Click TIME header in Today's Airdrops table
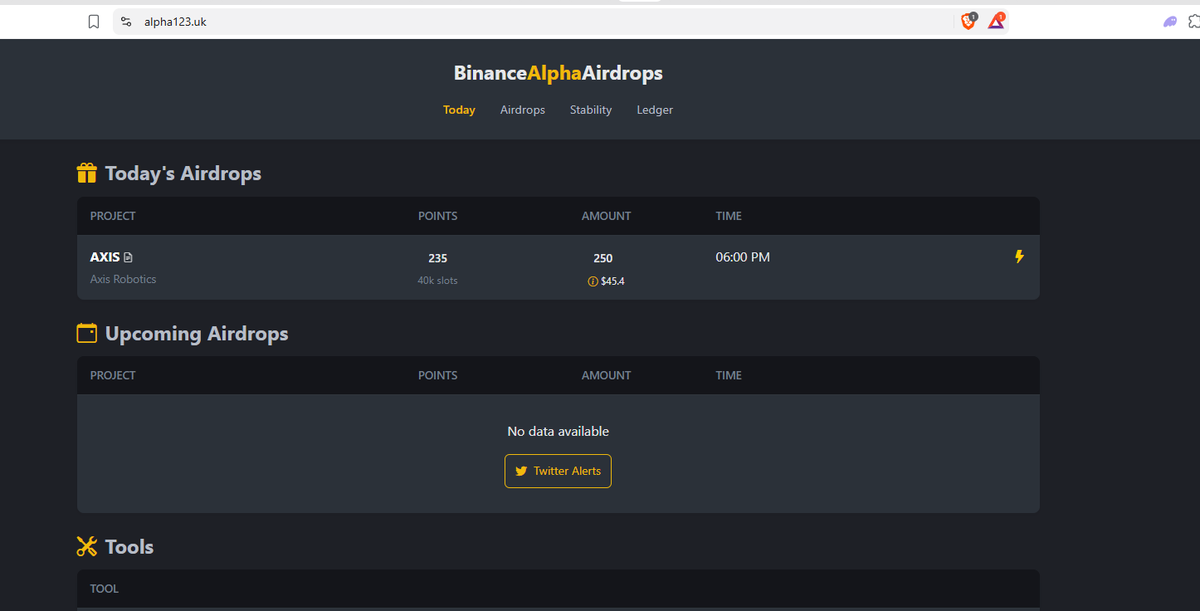Viewport: 1200px width, 611px height. (x=729, y=216)
